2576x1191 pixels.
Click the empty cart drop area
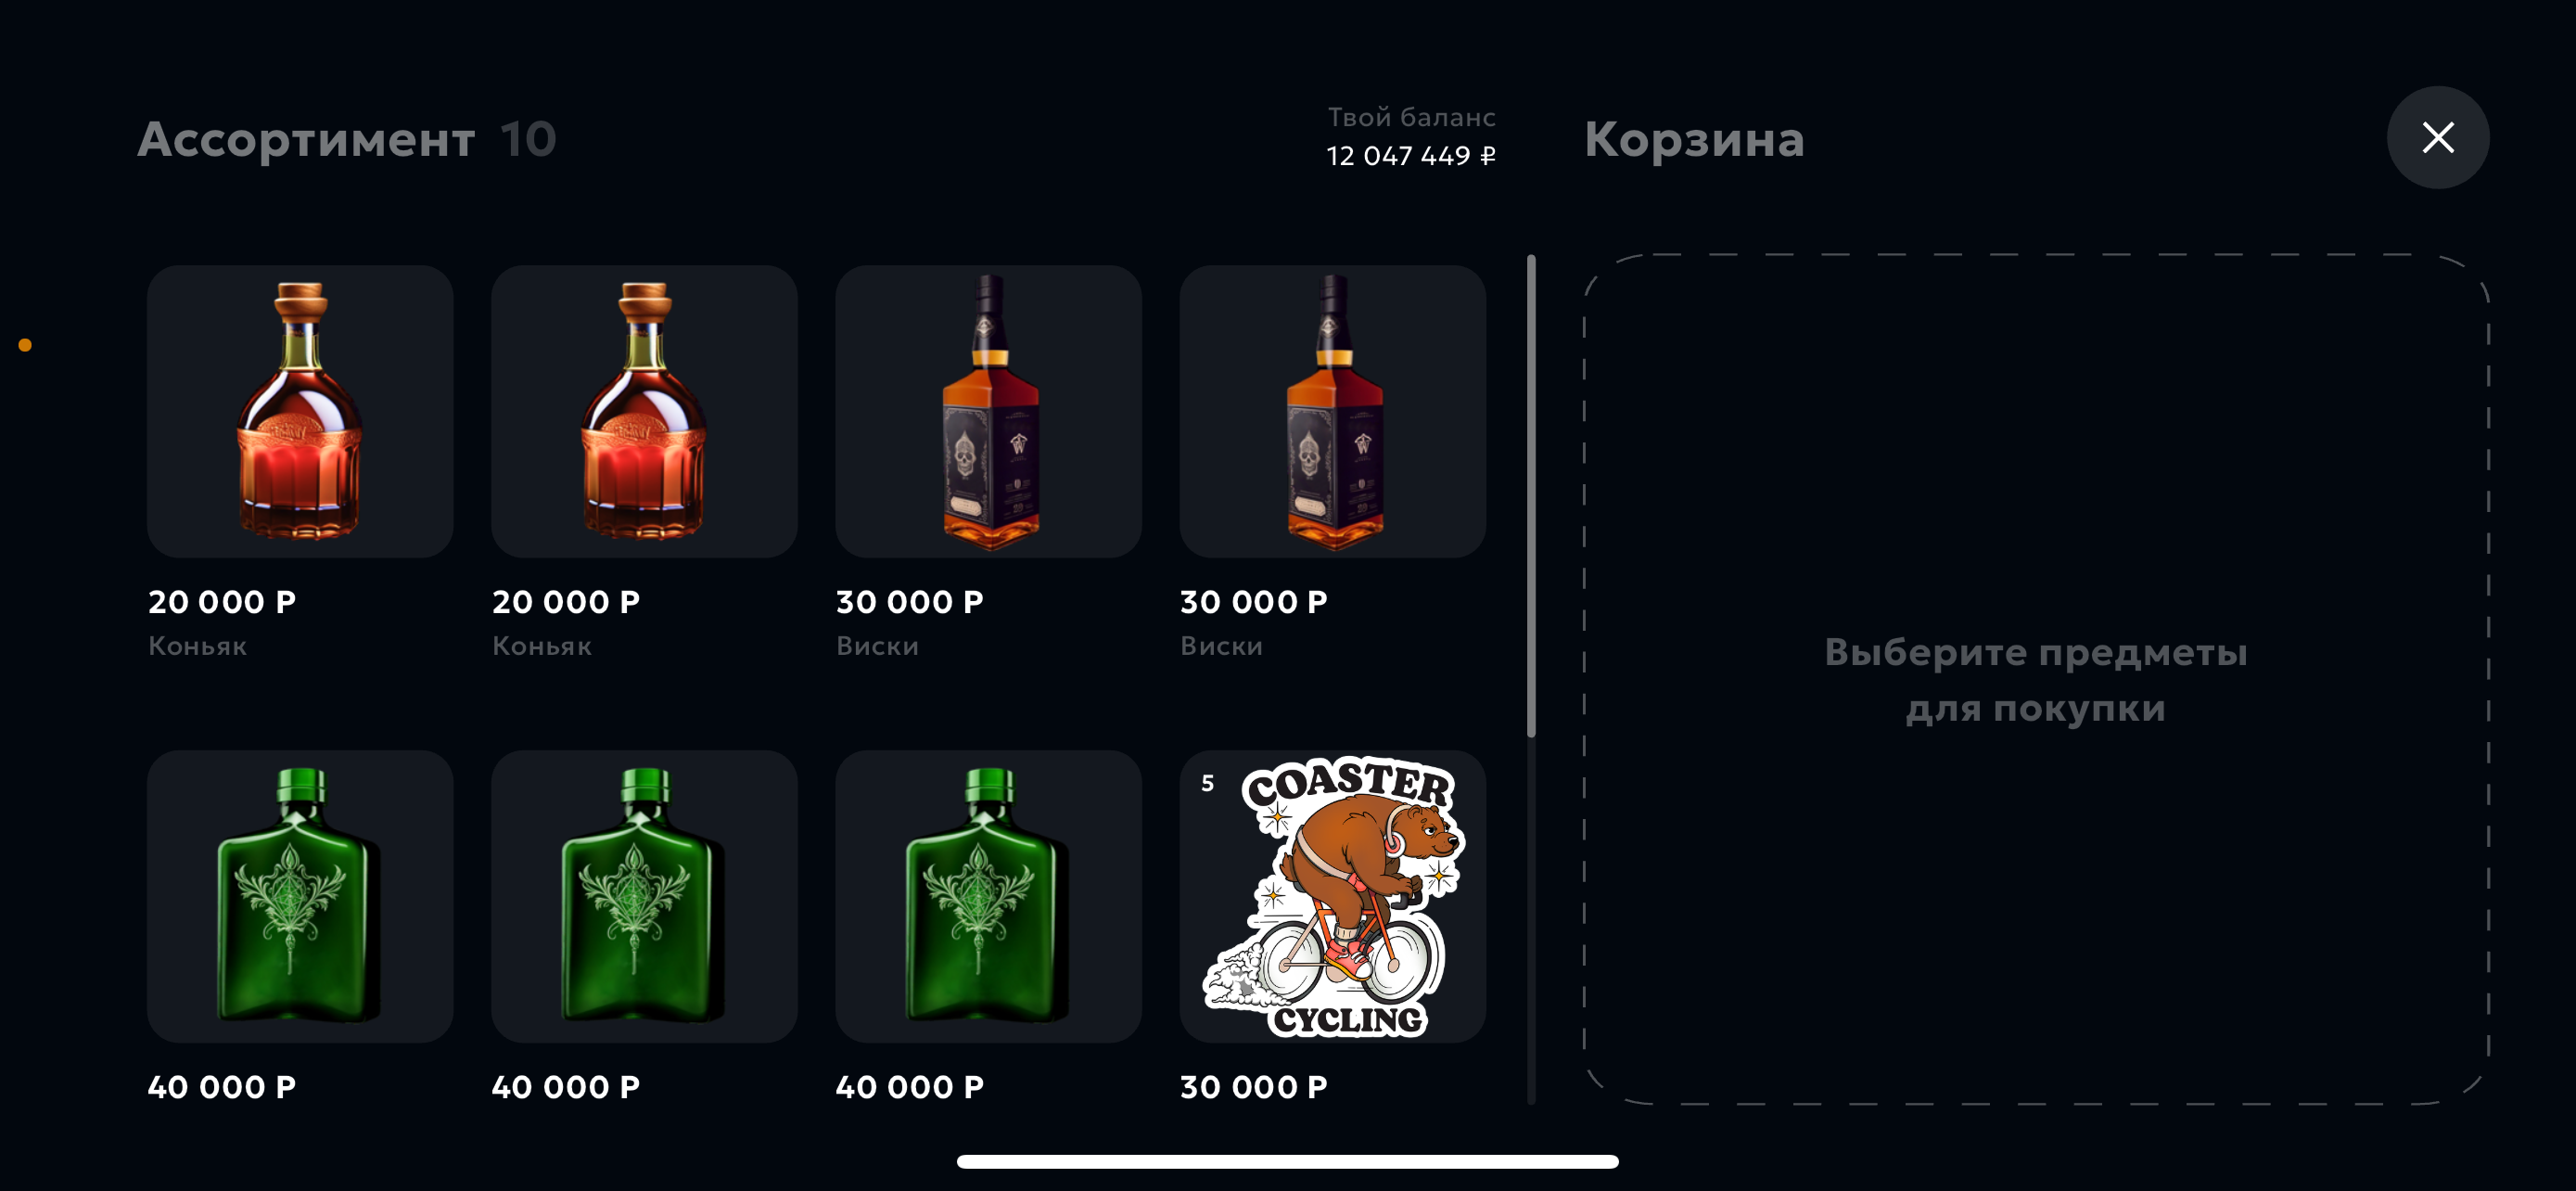tap(2036, 679)
